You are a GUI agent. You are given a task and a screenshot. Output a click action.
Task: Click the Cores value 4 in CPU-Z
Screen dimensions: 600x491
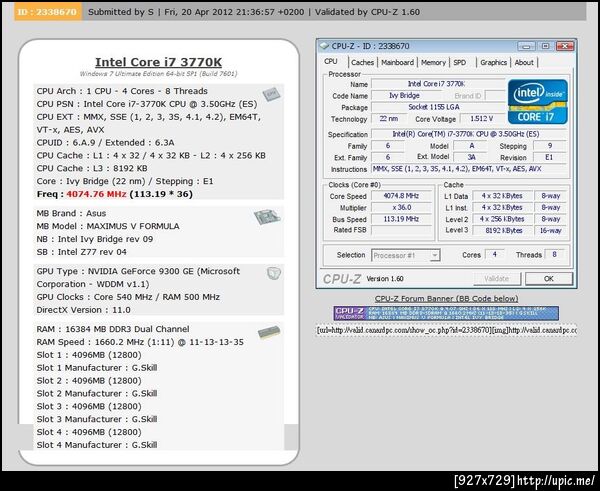[494, 254]
